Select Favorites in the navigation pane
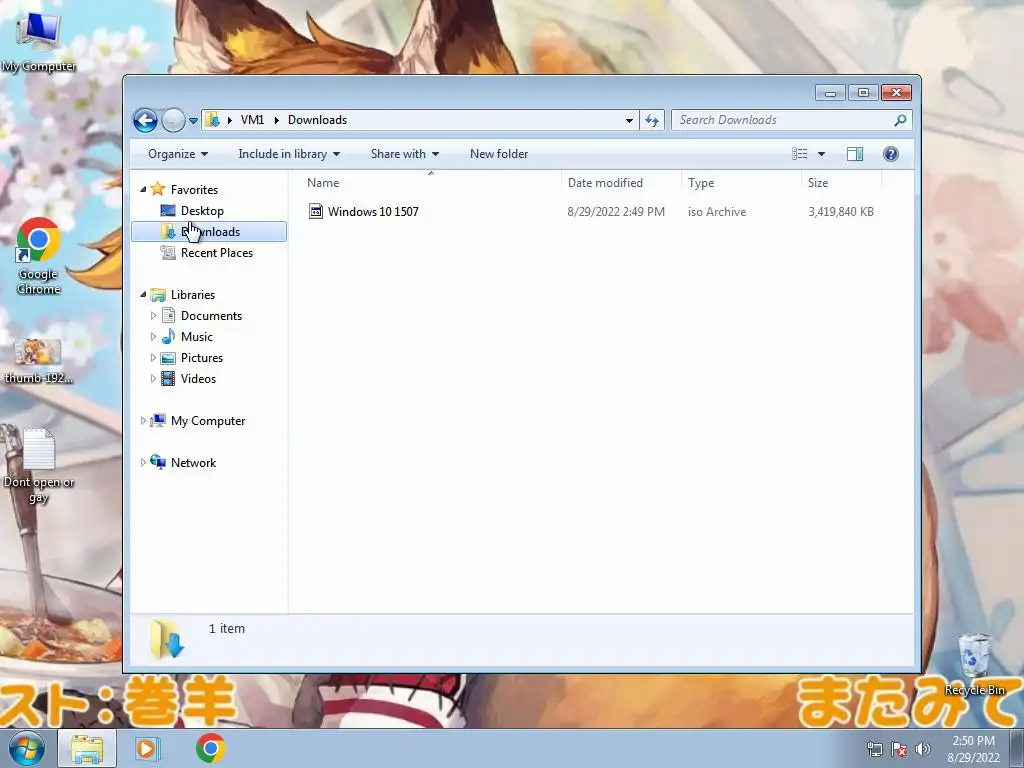The width and height of the screenshot is (1024, 768). 194,189
